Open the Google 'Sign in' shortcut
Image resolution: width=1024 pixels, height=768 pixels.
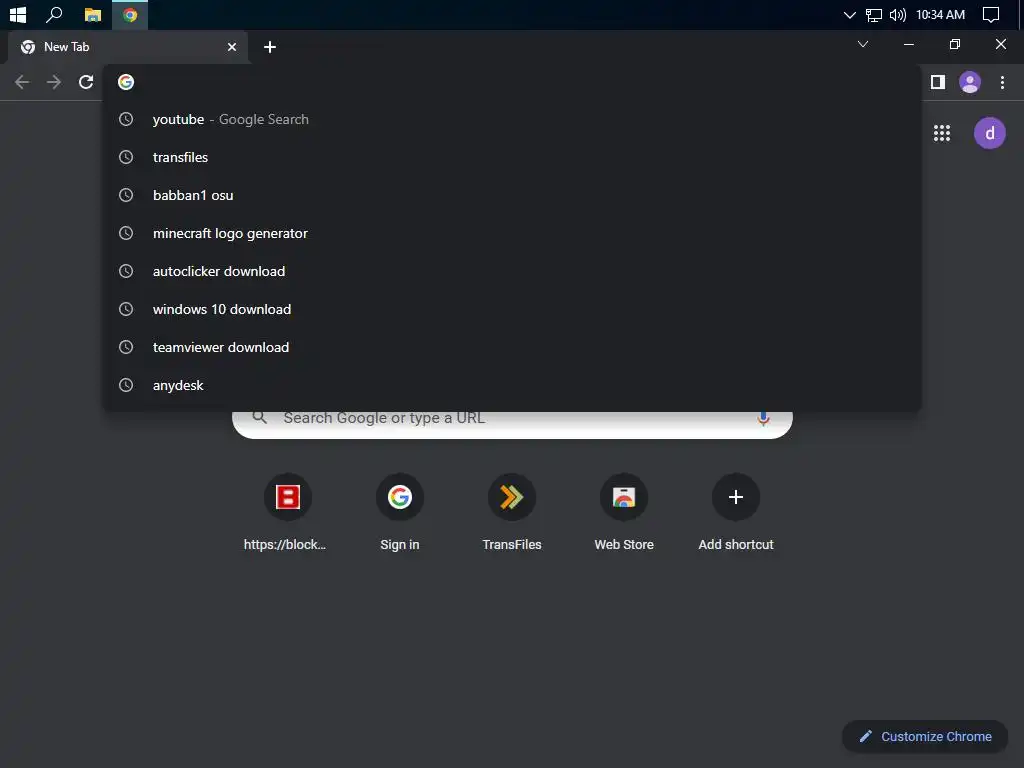tap(400, 514)
